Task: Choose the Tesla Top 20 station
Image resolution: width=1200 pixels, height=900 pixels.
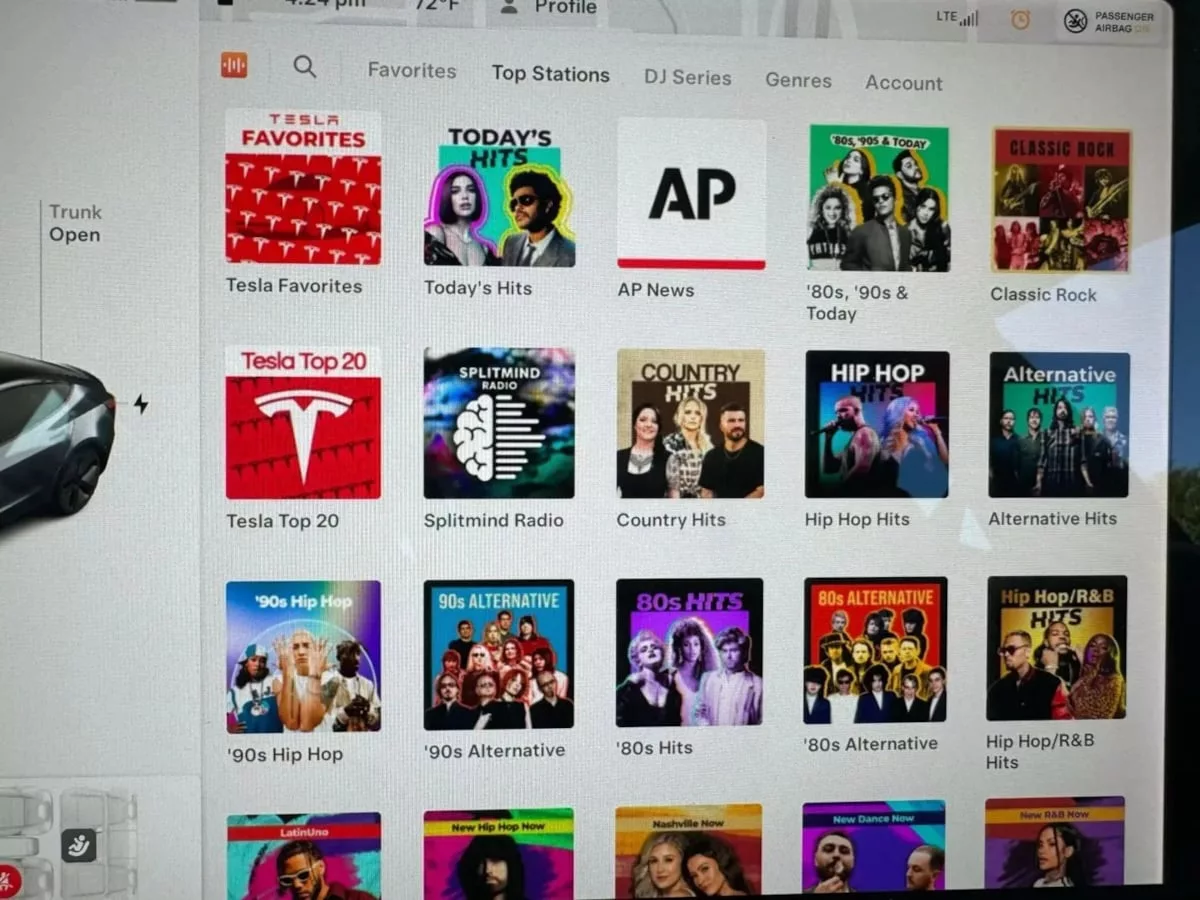Action: [303, 423]
